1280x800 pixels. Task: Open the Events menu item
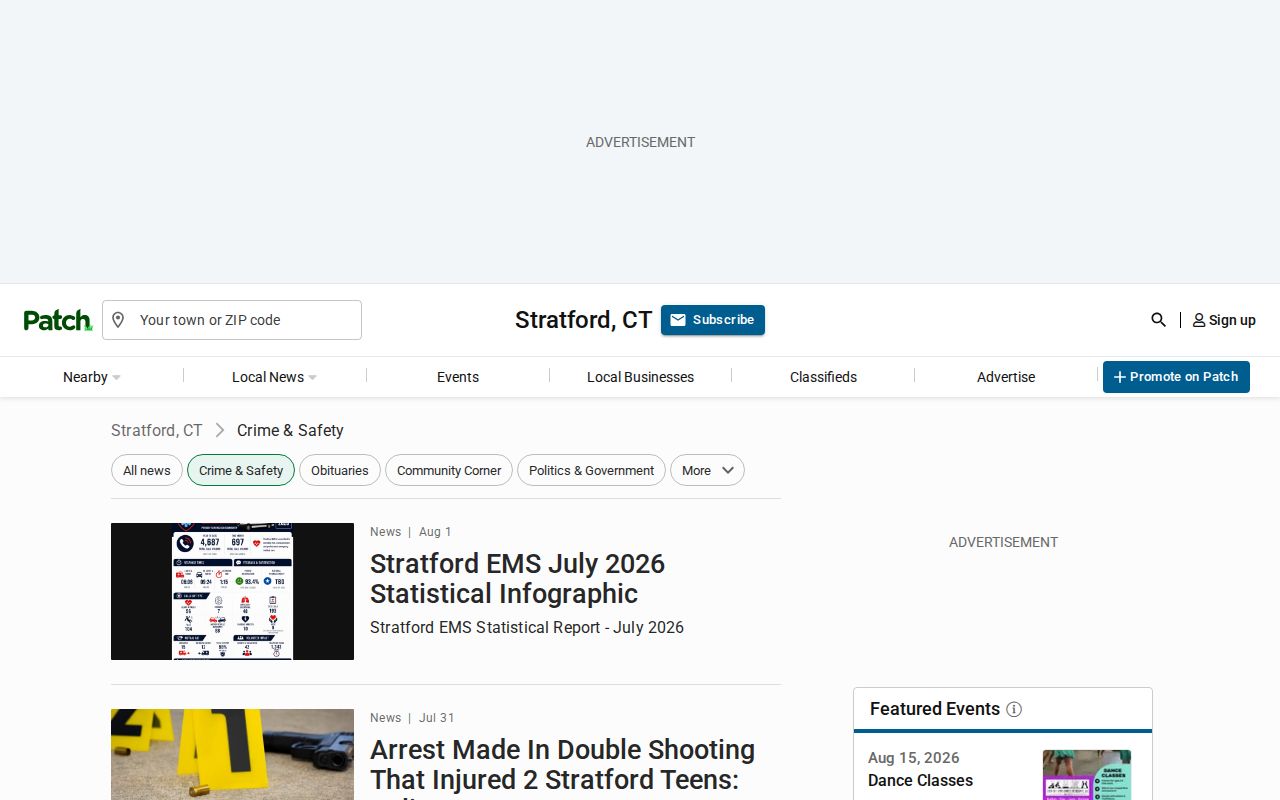point(458,377)
